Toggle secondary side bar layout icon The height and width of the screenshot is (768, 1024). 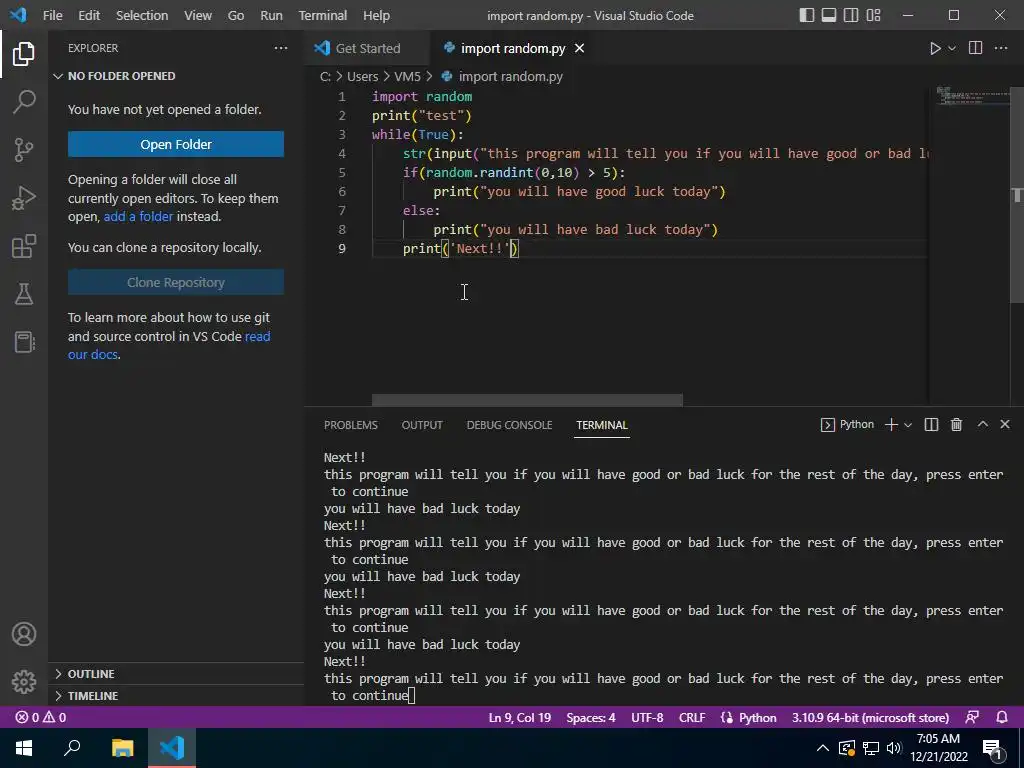click(x=851, y=15)
